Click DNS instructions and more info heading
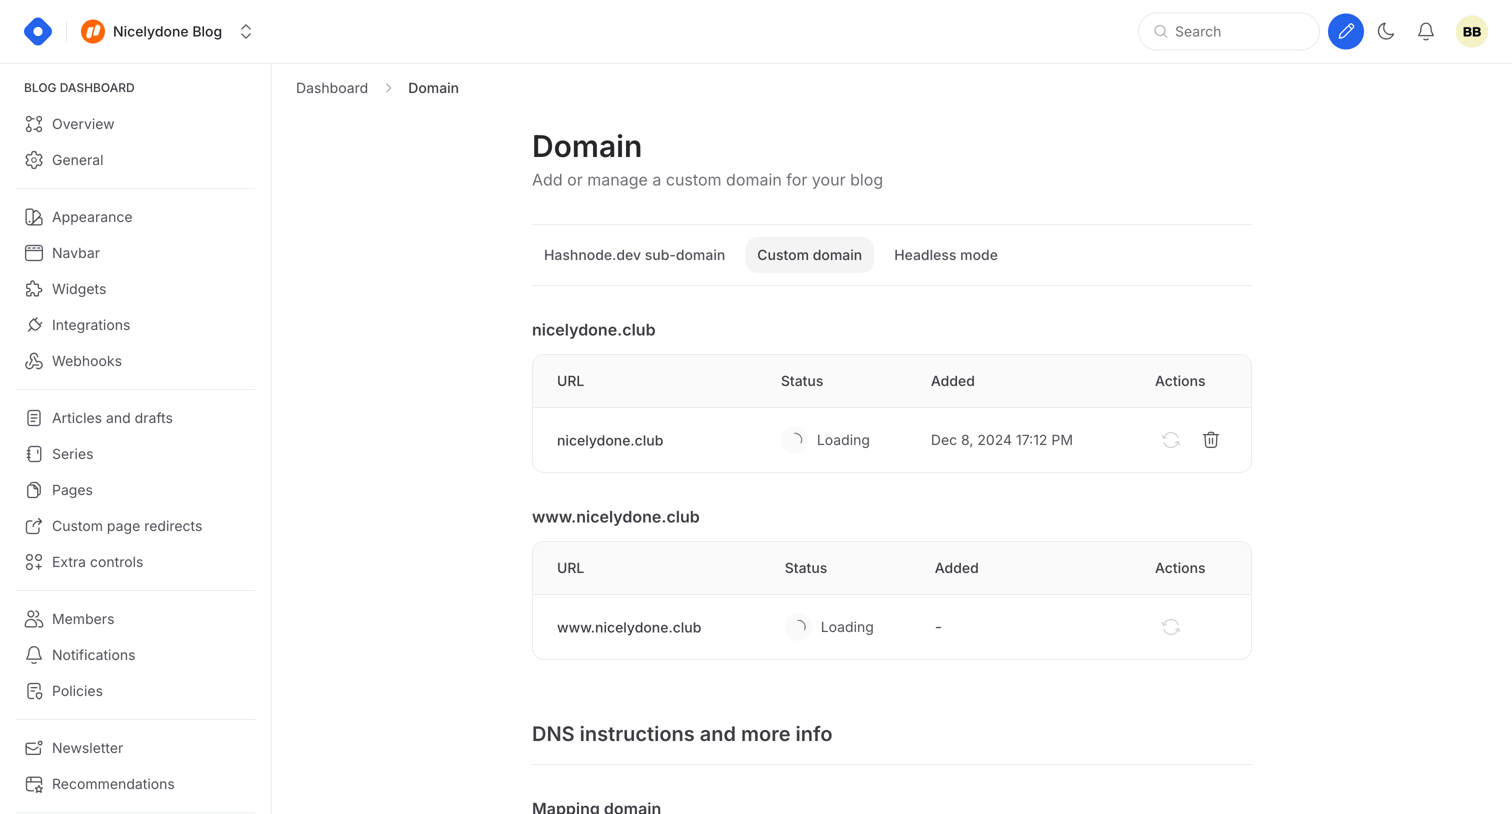This screenshot has height=814, width=1512. tap(682, 734)
